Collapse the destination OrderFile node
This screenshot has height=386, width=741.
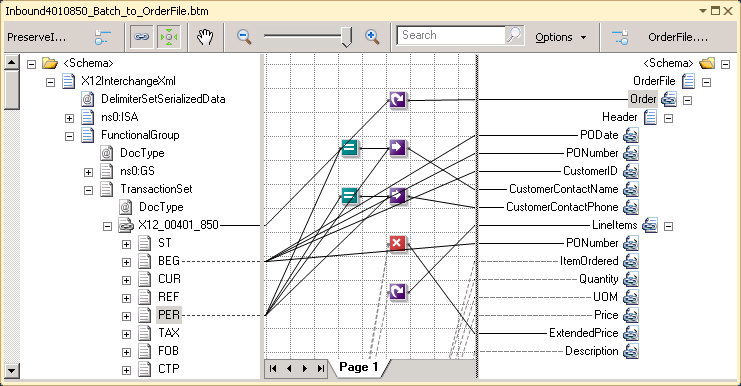pyautogui.click(x=707, y=82)
